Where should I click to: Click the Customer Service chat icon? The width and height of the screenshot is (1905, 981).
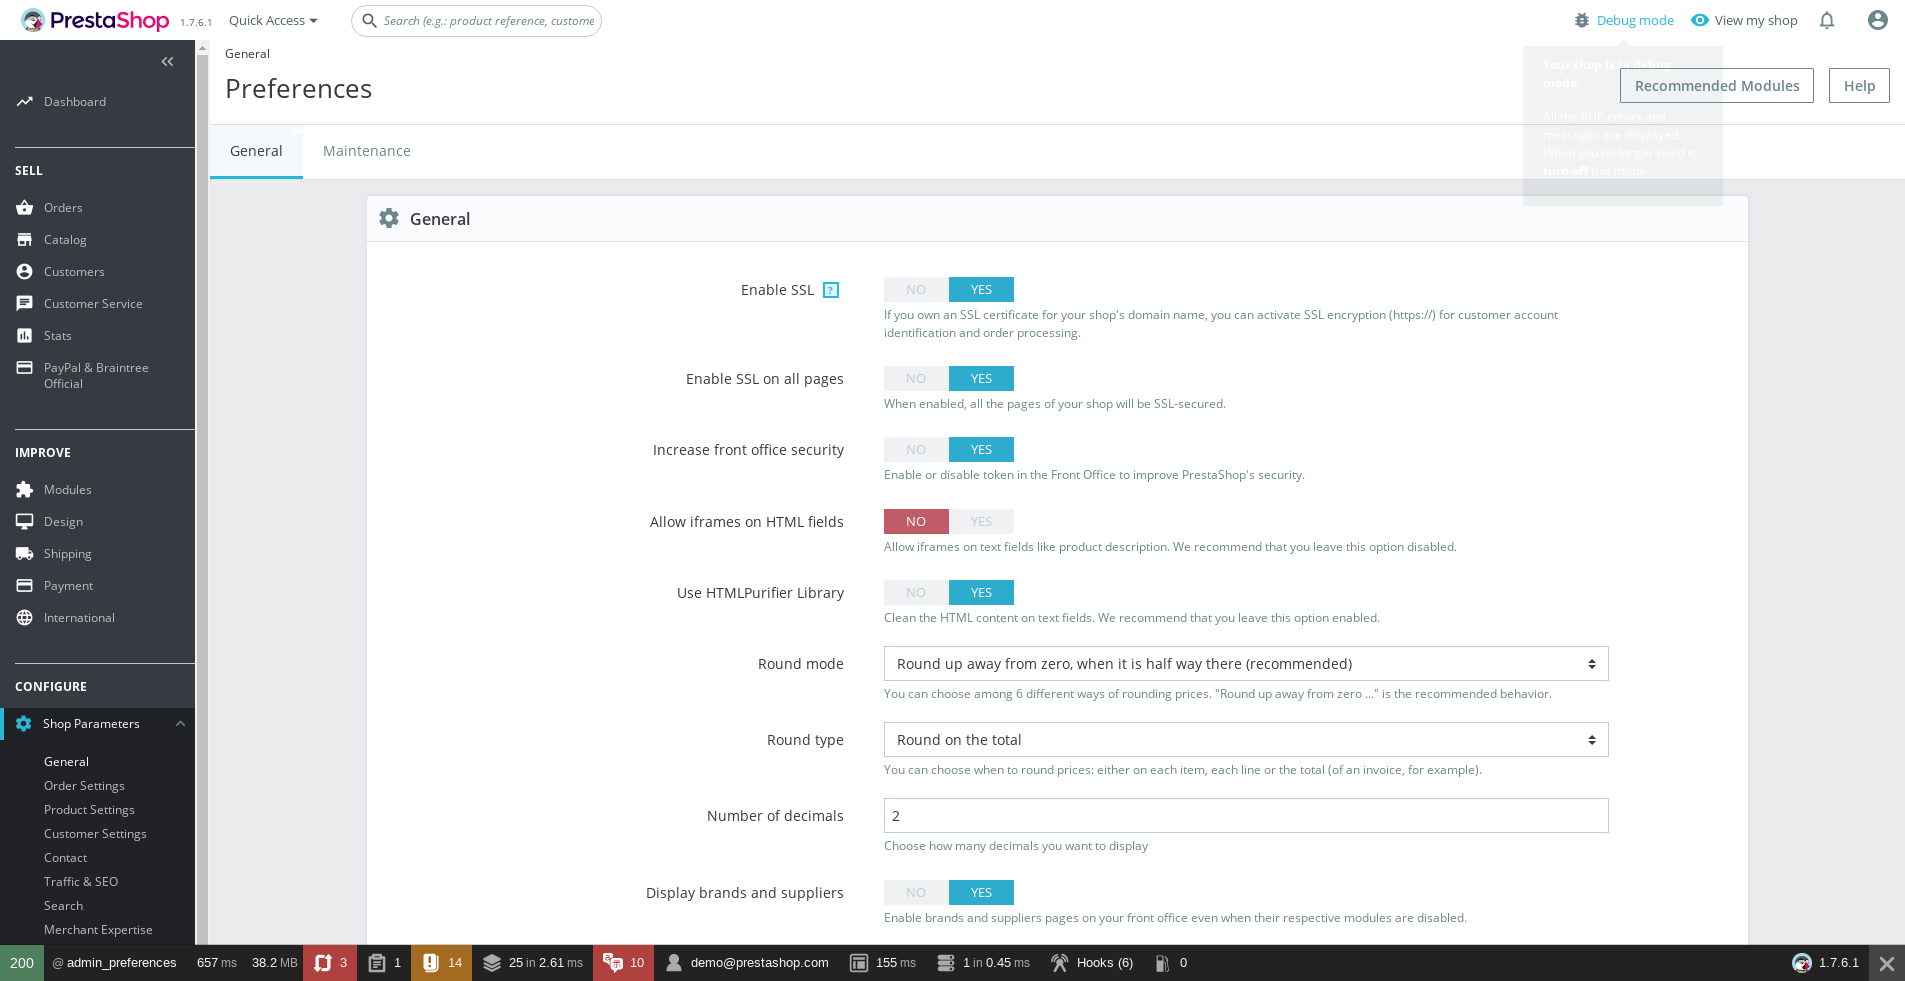click(x=25, y=304)
